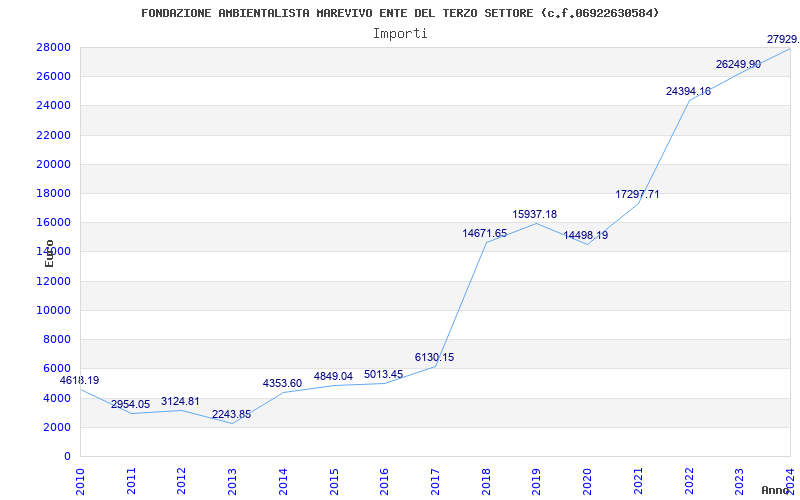The width and height of the screenshot is (800, 500).
Task: Click y-axis value 24000
Action: click(x=53, y=106)
